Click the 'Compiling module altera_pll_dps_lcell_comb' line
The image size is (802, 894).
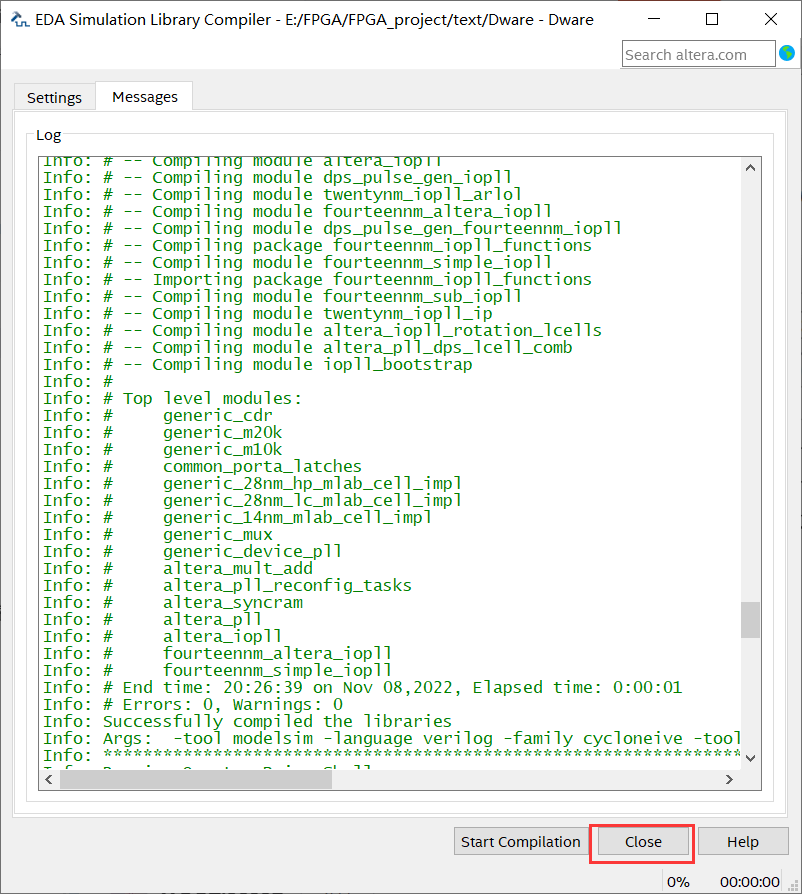pos(308,347)
